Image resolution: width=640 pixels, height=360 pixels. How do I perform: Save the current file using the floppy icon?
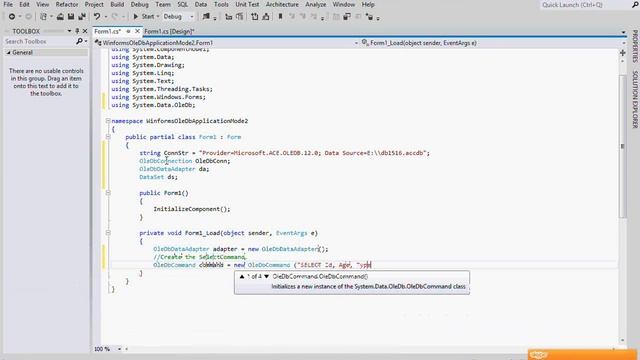pos(71,17)
